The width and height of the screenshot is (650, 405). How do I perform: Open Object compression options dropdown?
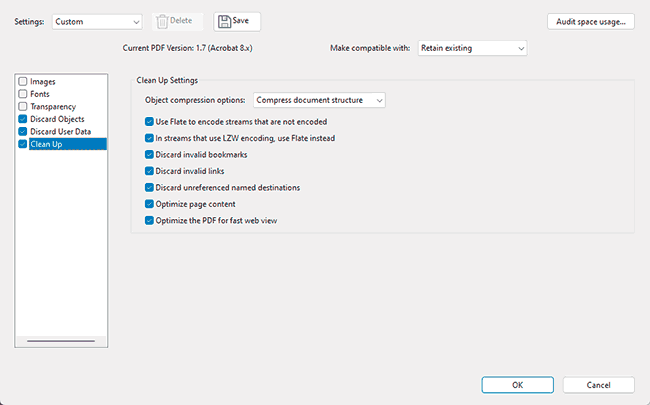[x=319, y=100]
